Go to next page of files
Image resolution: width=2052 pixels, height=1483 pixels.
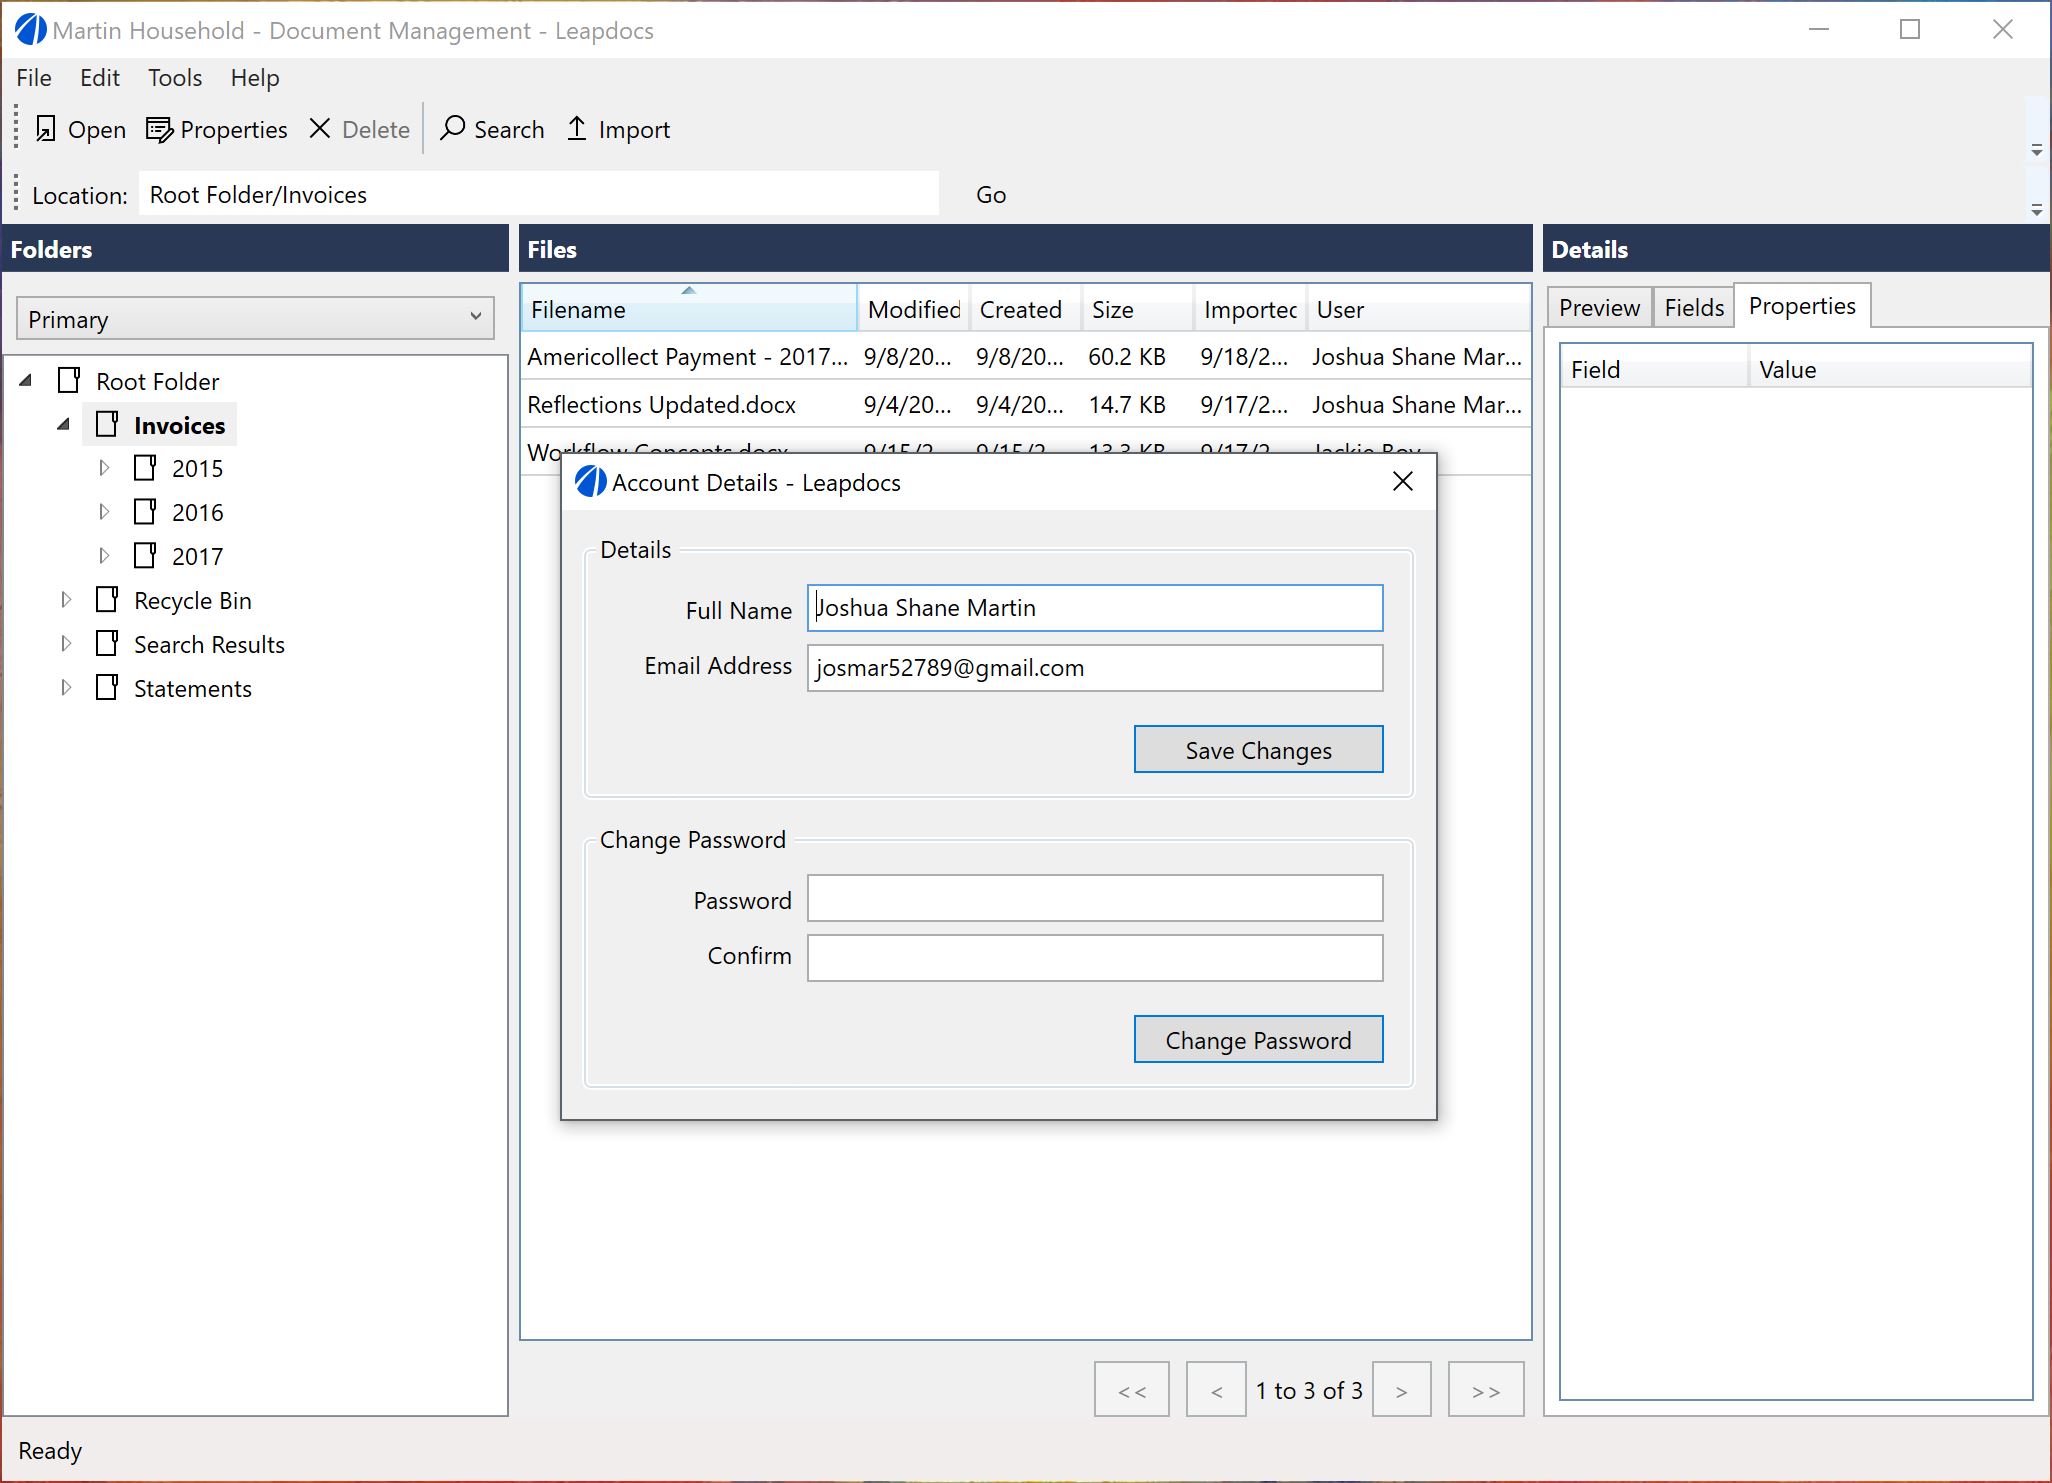[1401, 1389]
